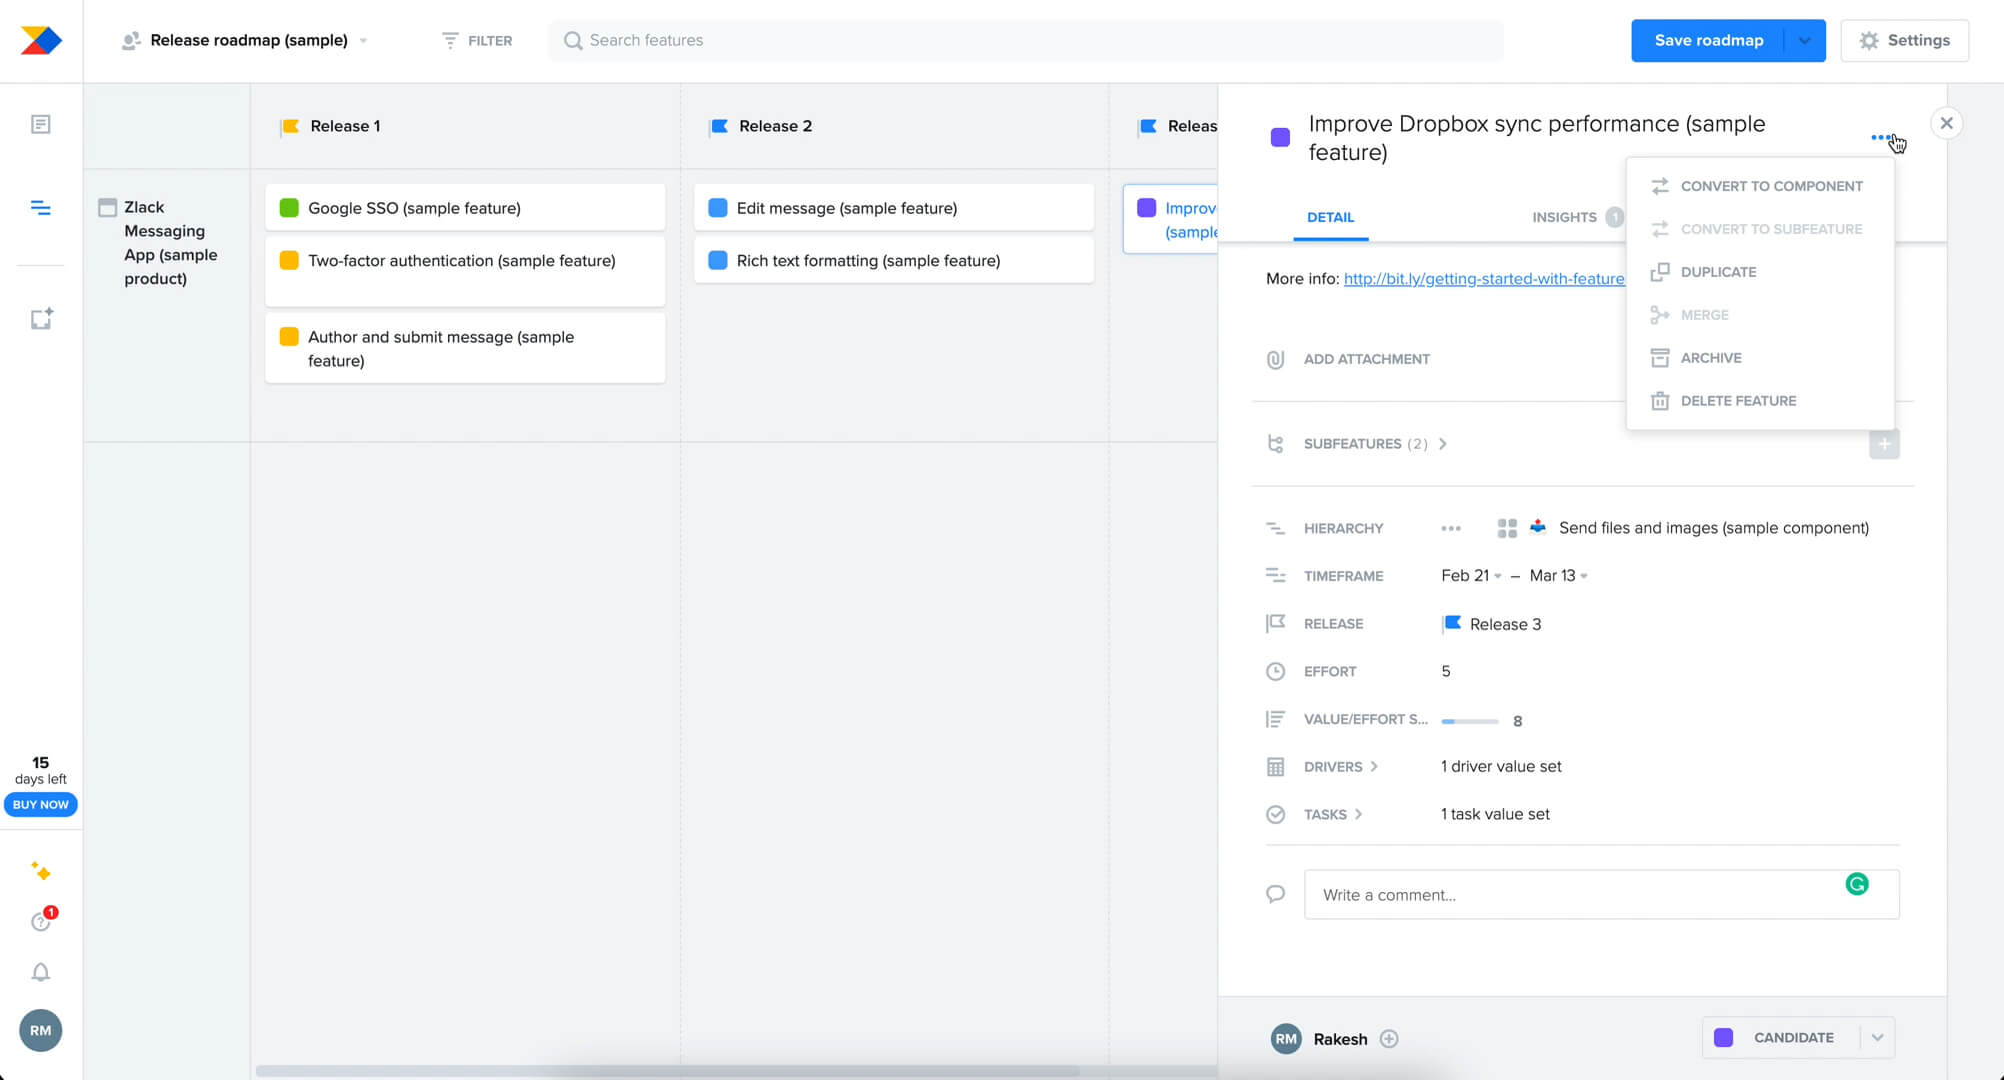This screenshot has height=1080, width=2004.
Task: Click the Add Attachment paperclip icon
Action: (x=1275, y=358)
